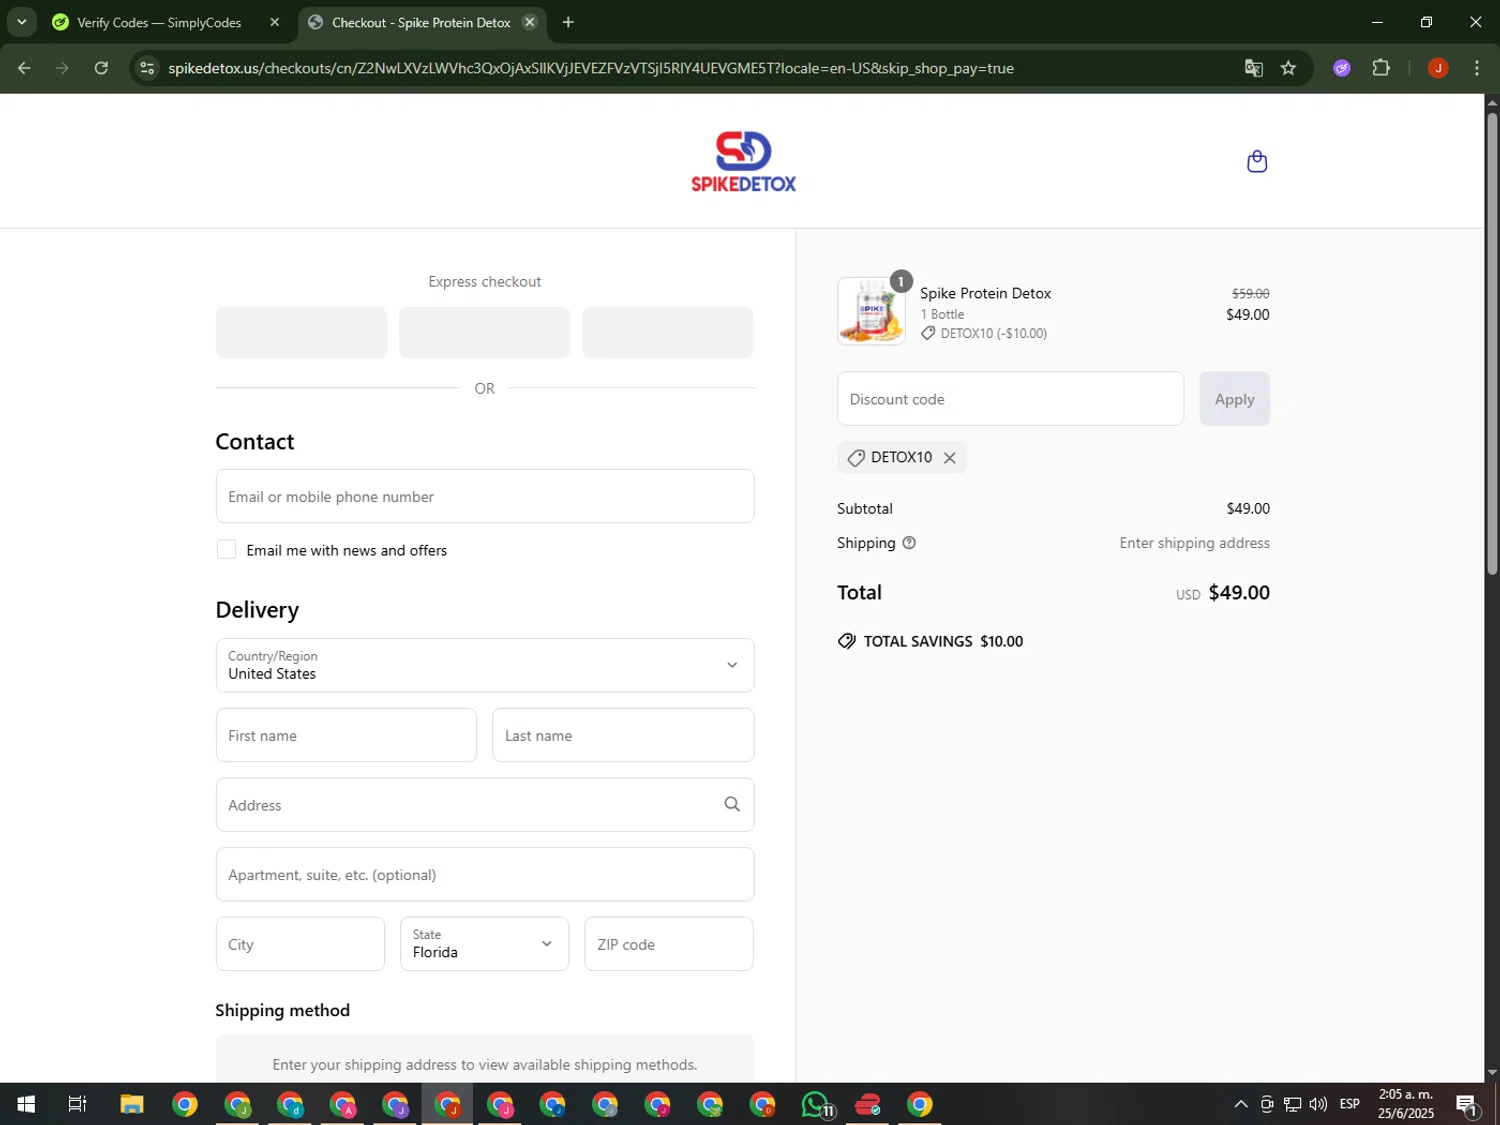
Task: Click the first express checkout button
Action: (301, 332)
